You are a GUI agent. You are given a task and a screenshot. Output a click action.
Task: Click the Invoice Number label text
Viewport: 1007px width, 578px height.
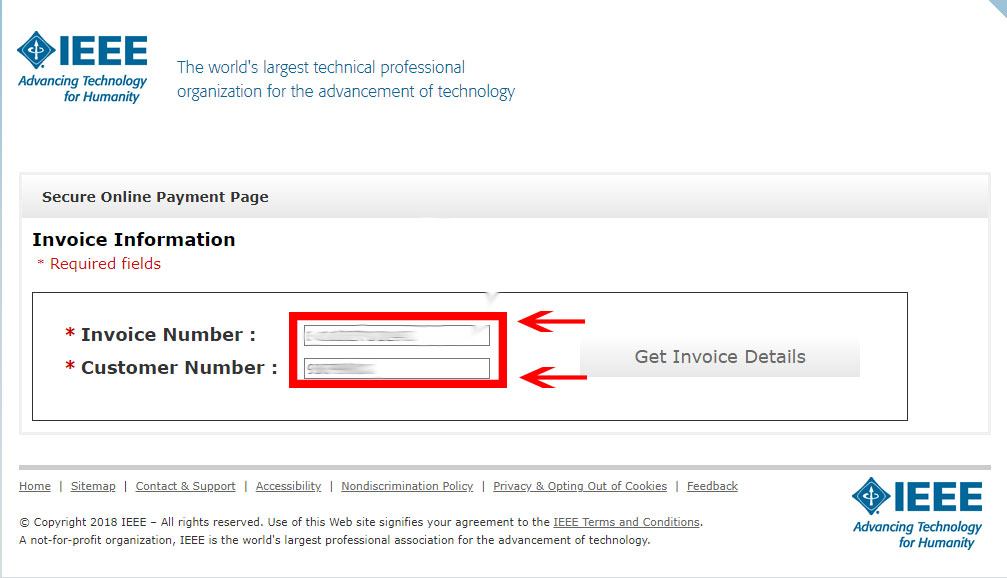[167, 335]
